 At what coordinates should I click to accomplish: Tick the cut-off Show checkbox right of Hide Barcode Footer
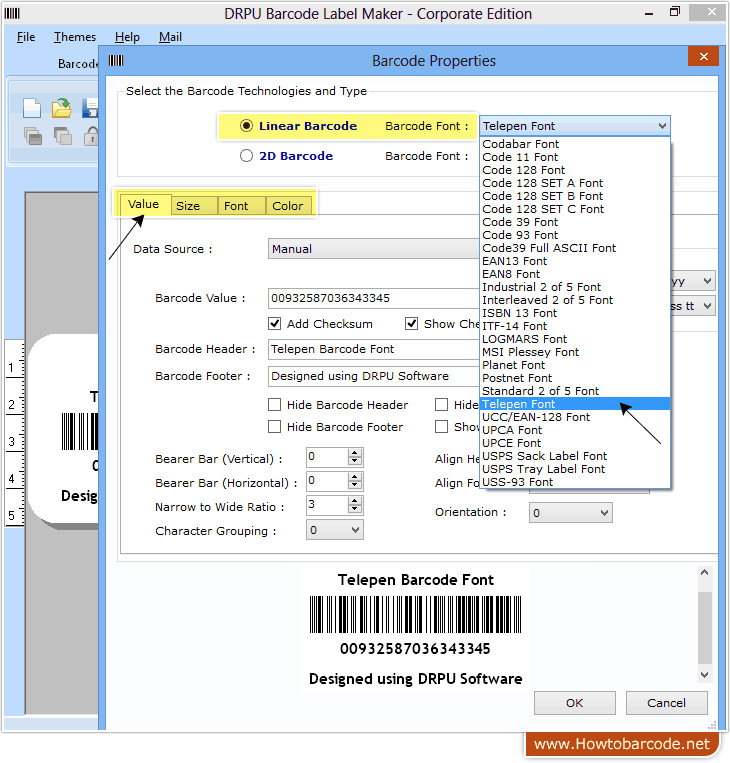pos(441,427)
